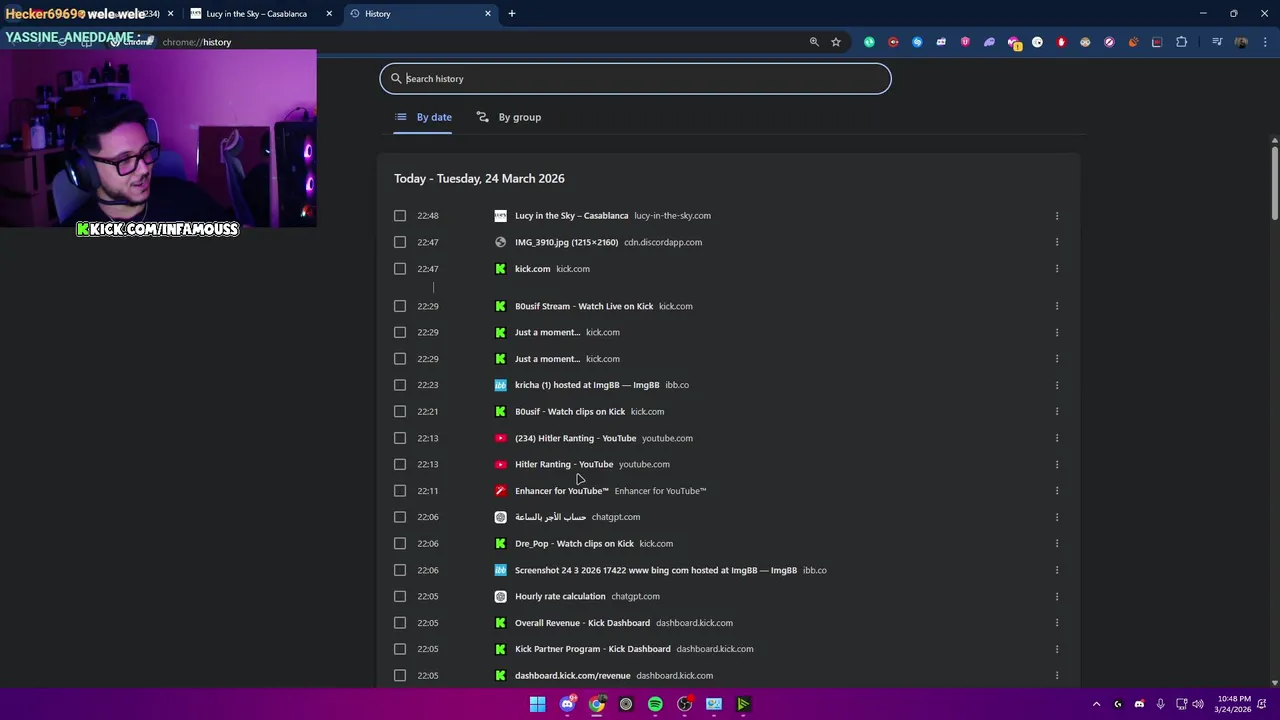
Task: Click the Search history field
Action: coord(635,79)
